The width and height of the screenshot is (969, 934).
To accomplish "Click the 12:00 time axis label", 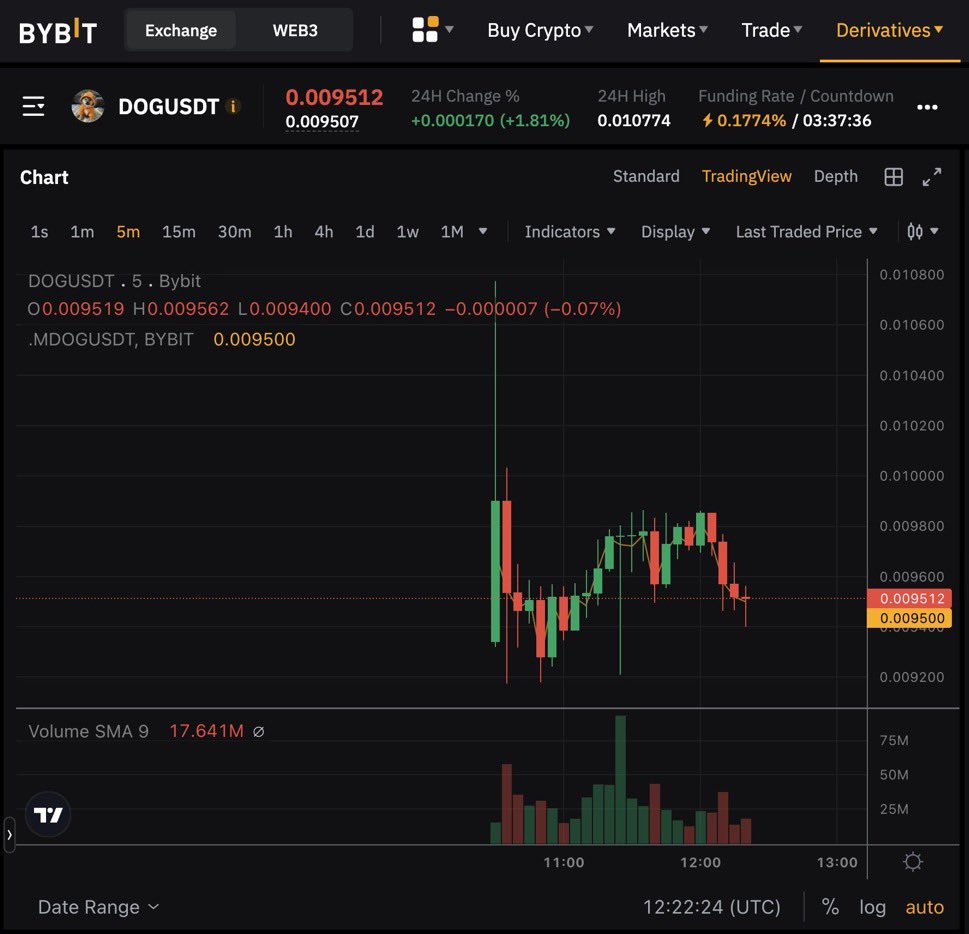I will point(700,862).
